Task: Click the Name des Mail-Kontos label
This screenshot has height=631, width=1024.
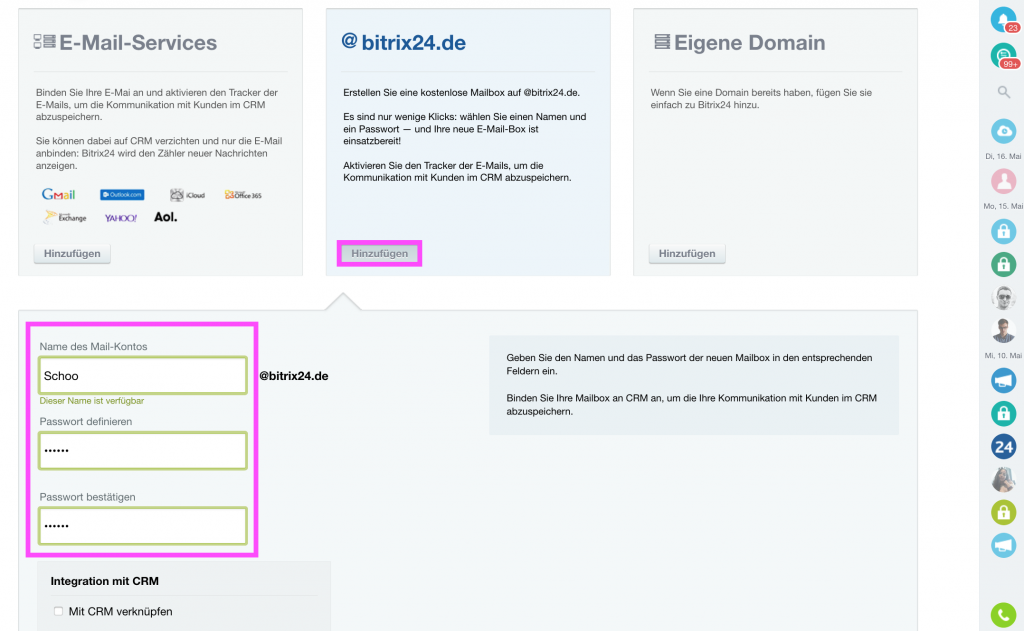Action: (x=93, y=347)
